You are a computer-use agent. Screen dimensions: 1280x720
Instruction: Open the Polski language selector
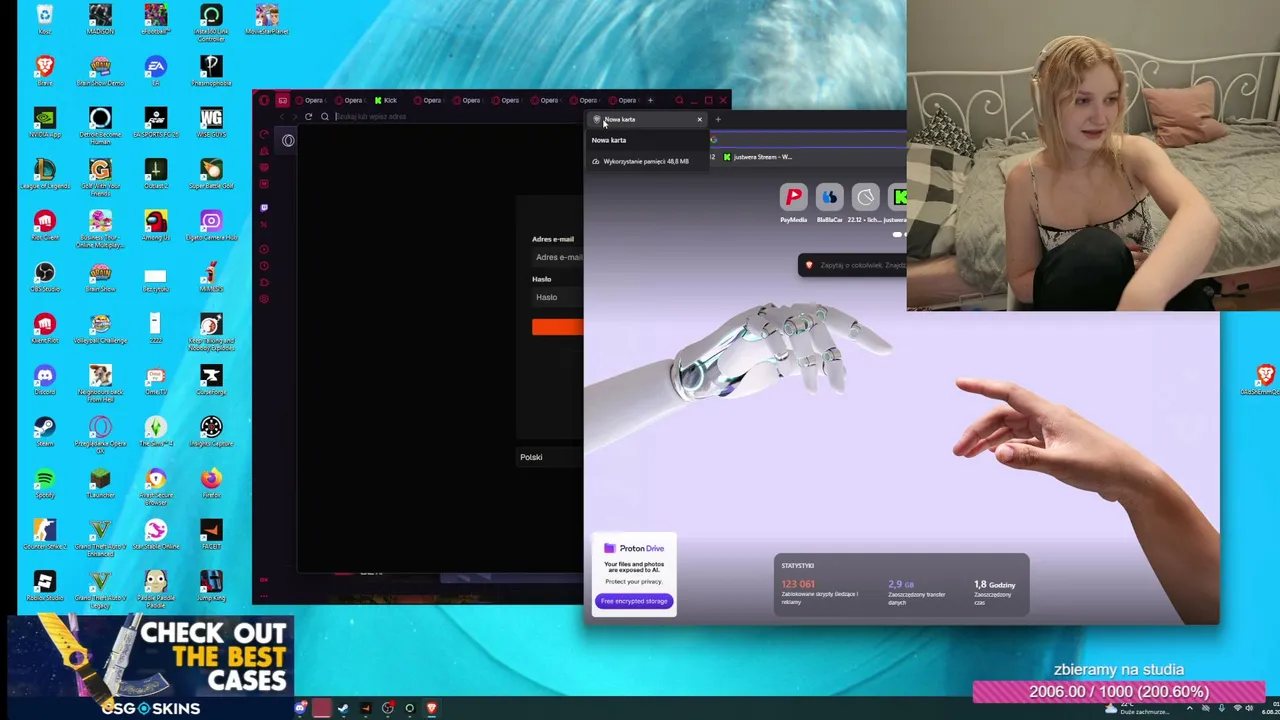pyautogui.click(x=549, y=457)
